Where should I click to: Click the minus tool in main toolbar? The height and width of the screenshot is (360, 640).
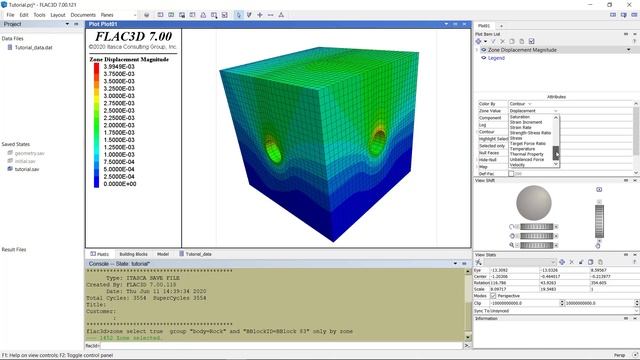pos(270,15)
